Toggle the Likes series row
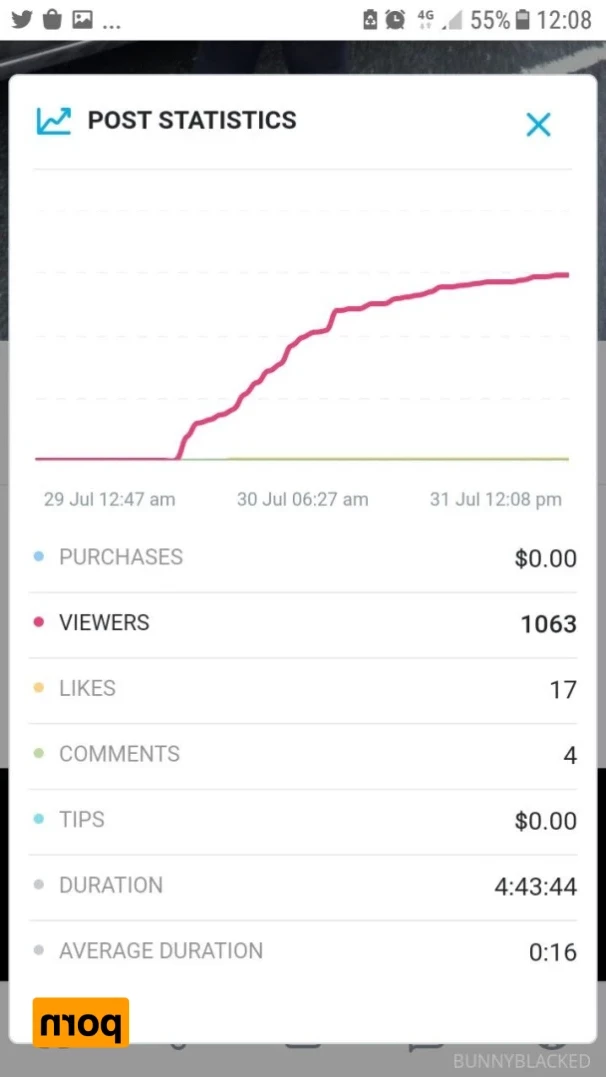 303,689
